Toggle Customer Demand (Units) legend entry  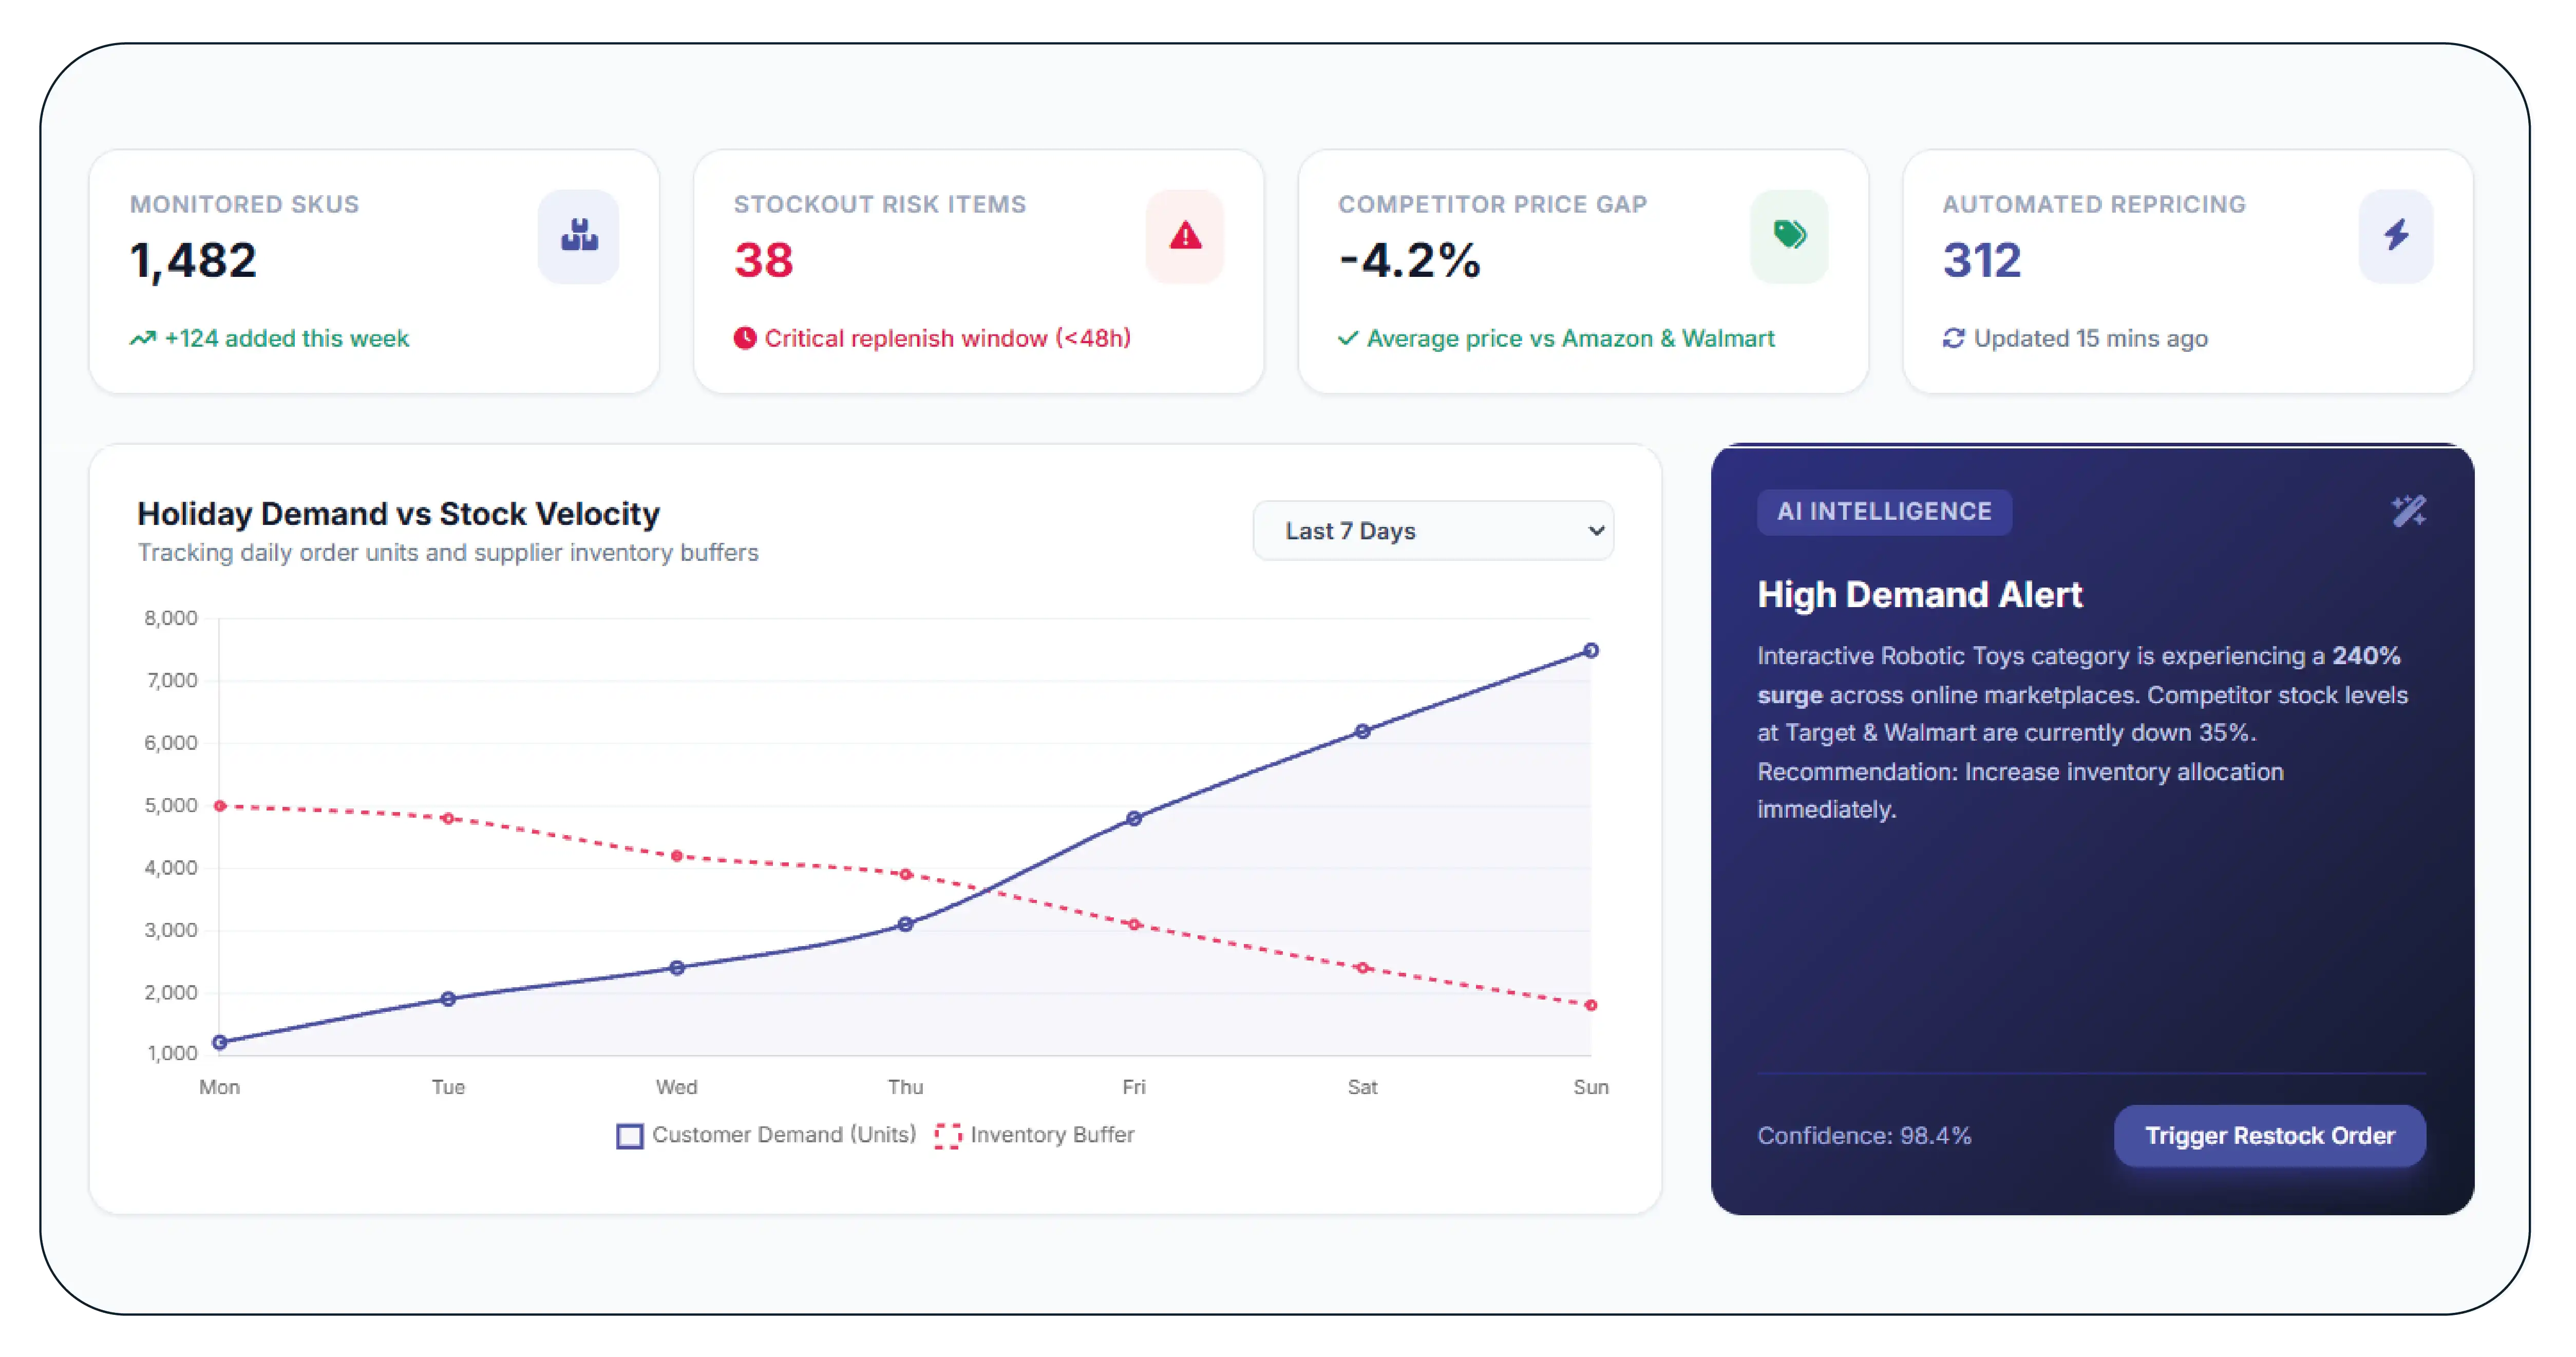(766, 1136)
